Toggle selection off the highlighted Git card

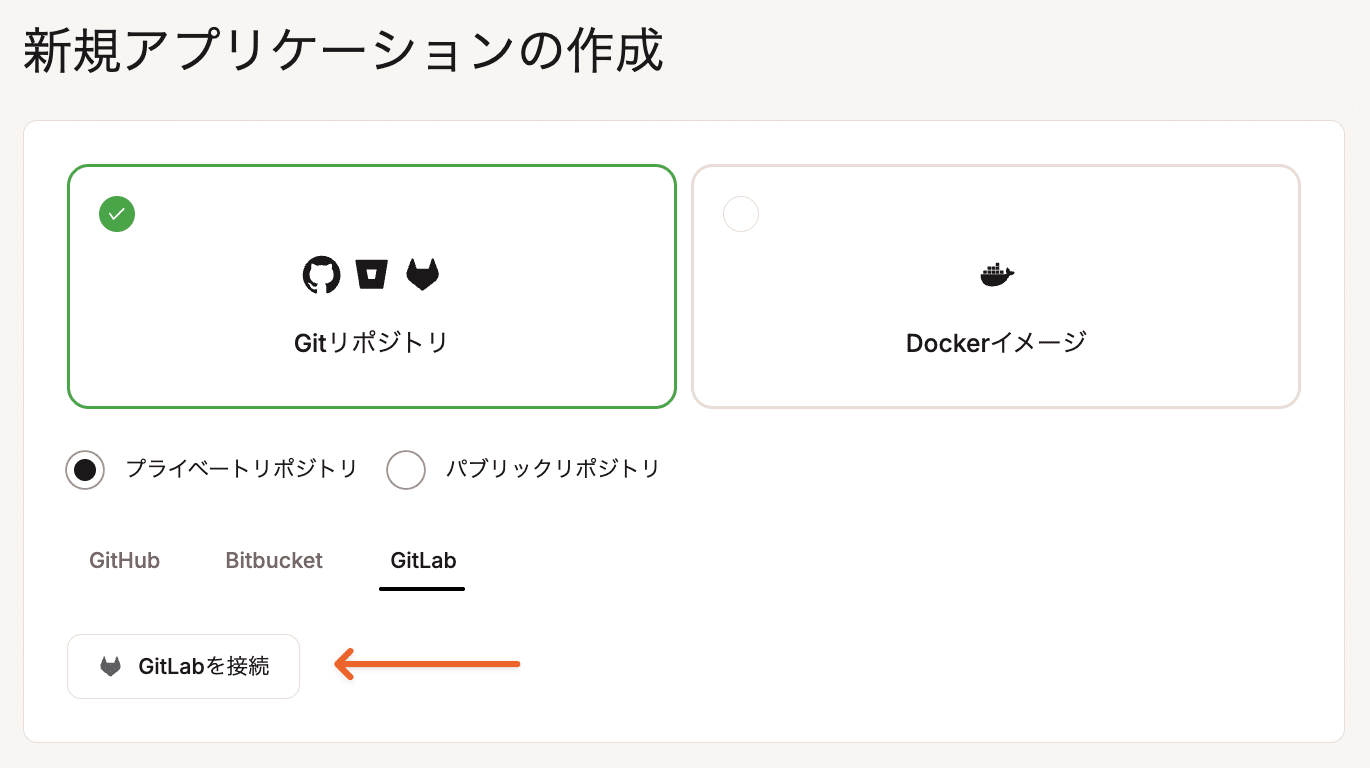click(371, 287)
